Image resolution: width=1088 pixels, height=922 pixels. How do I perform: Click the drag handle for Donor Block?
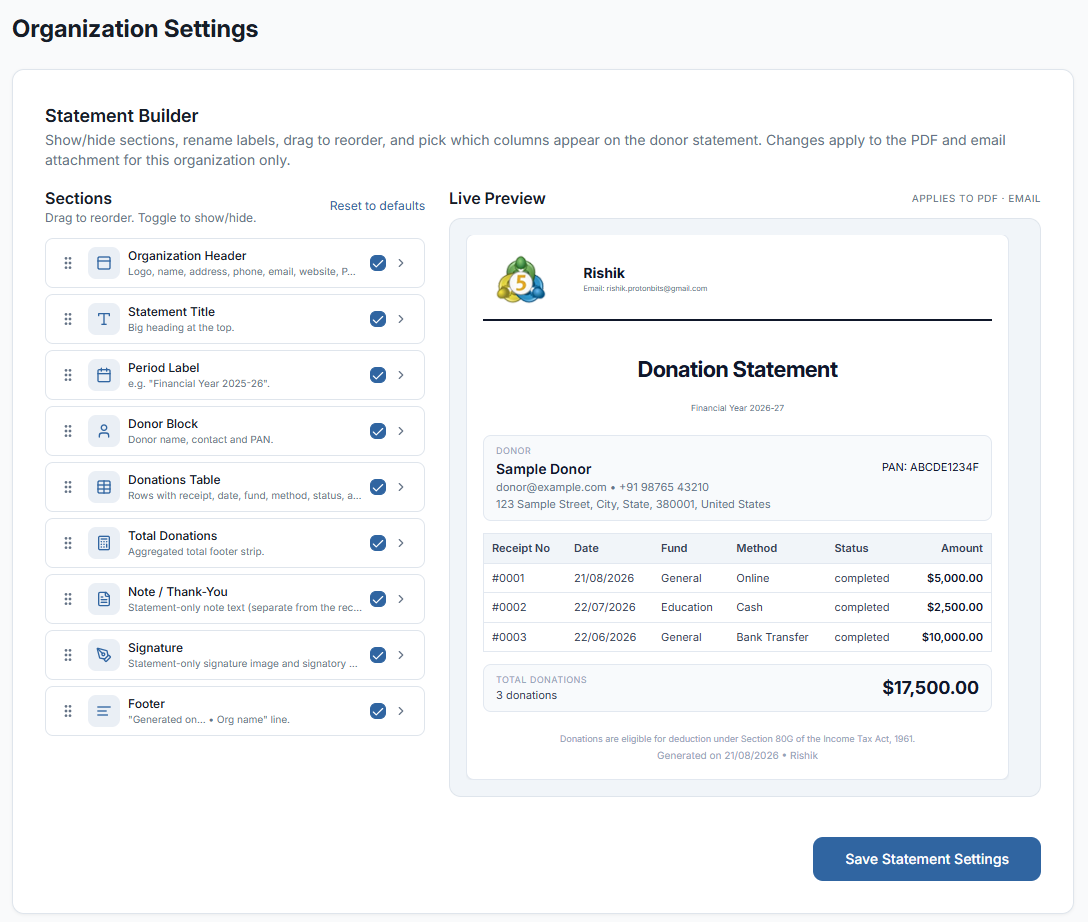68,431
